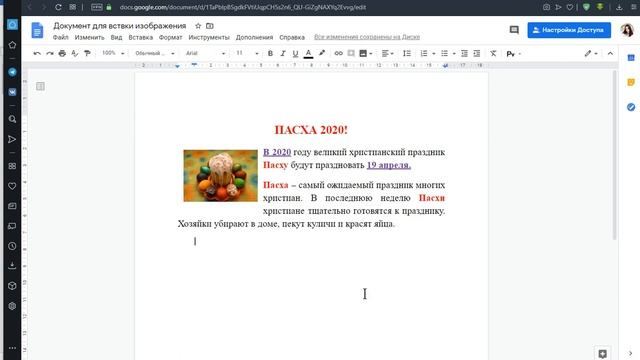Open VK in browser sidebar

coord(12,92)
